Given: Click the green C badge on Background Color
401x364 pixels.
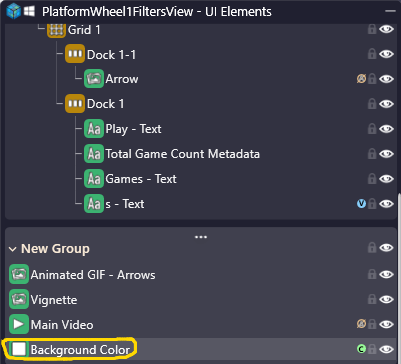Looking at the screenshot, I should (x=361, y=349).
